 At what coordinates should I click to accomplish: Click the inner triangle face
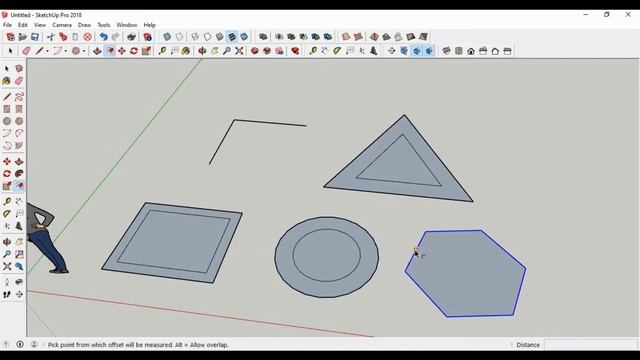(401, 165)
